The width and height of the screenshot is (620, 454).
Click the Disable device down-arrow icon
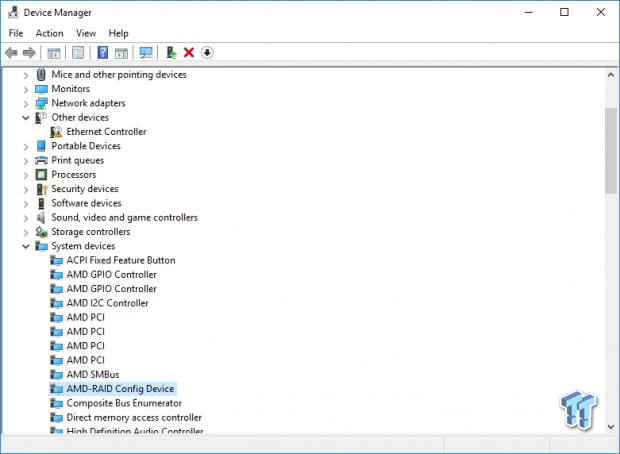click(207, 52)
